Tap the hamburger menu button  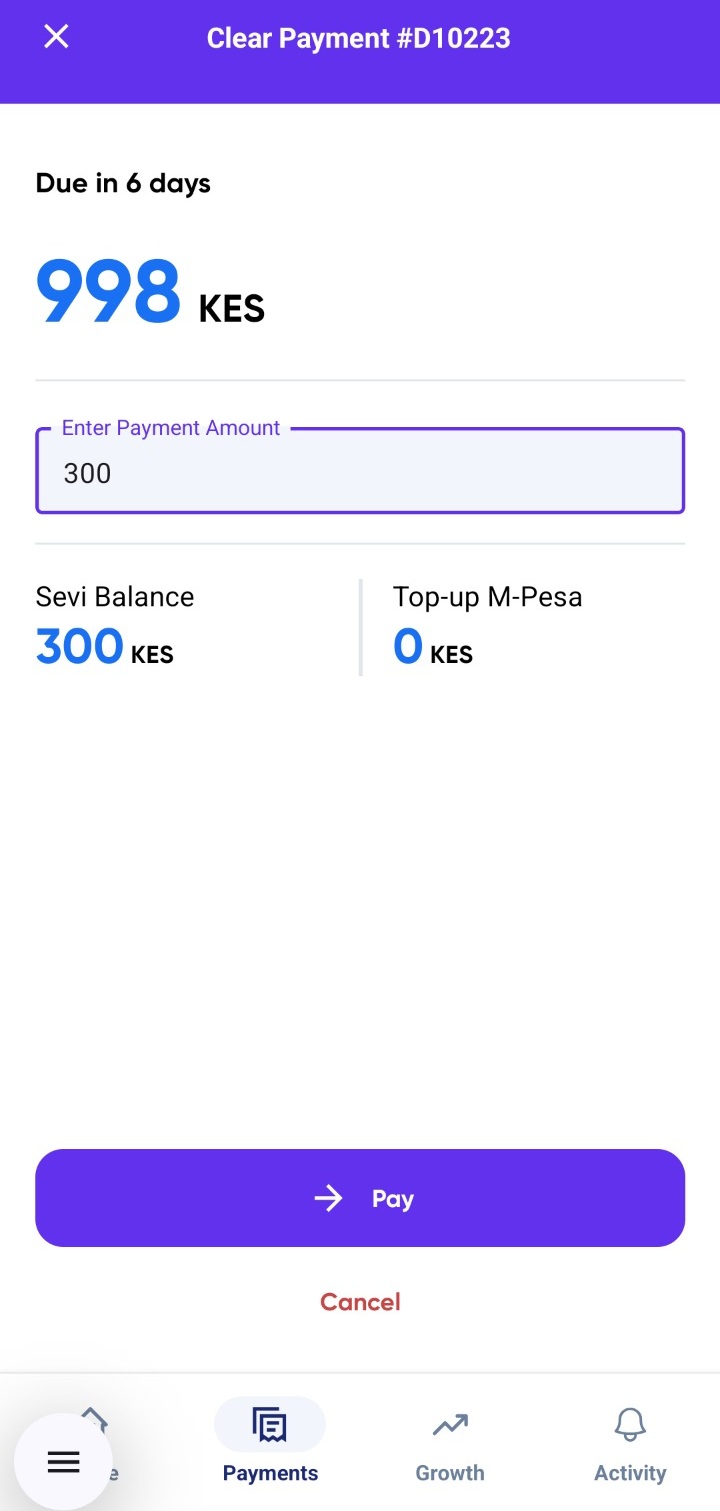point(63,1461)
